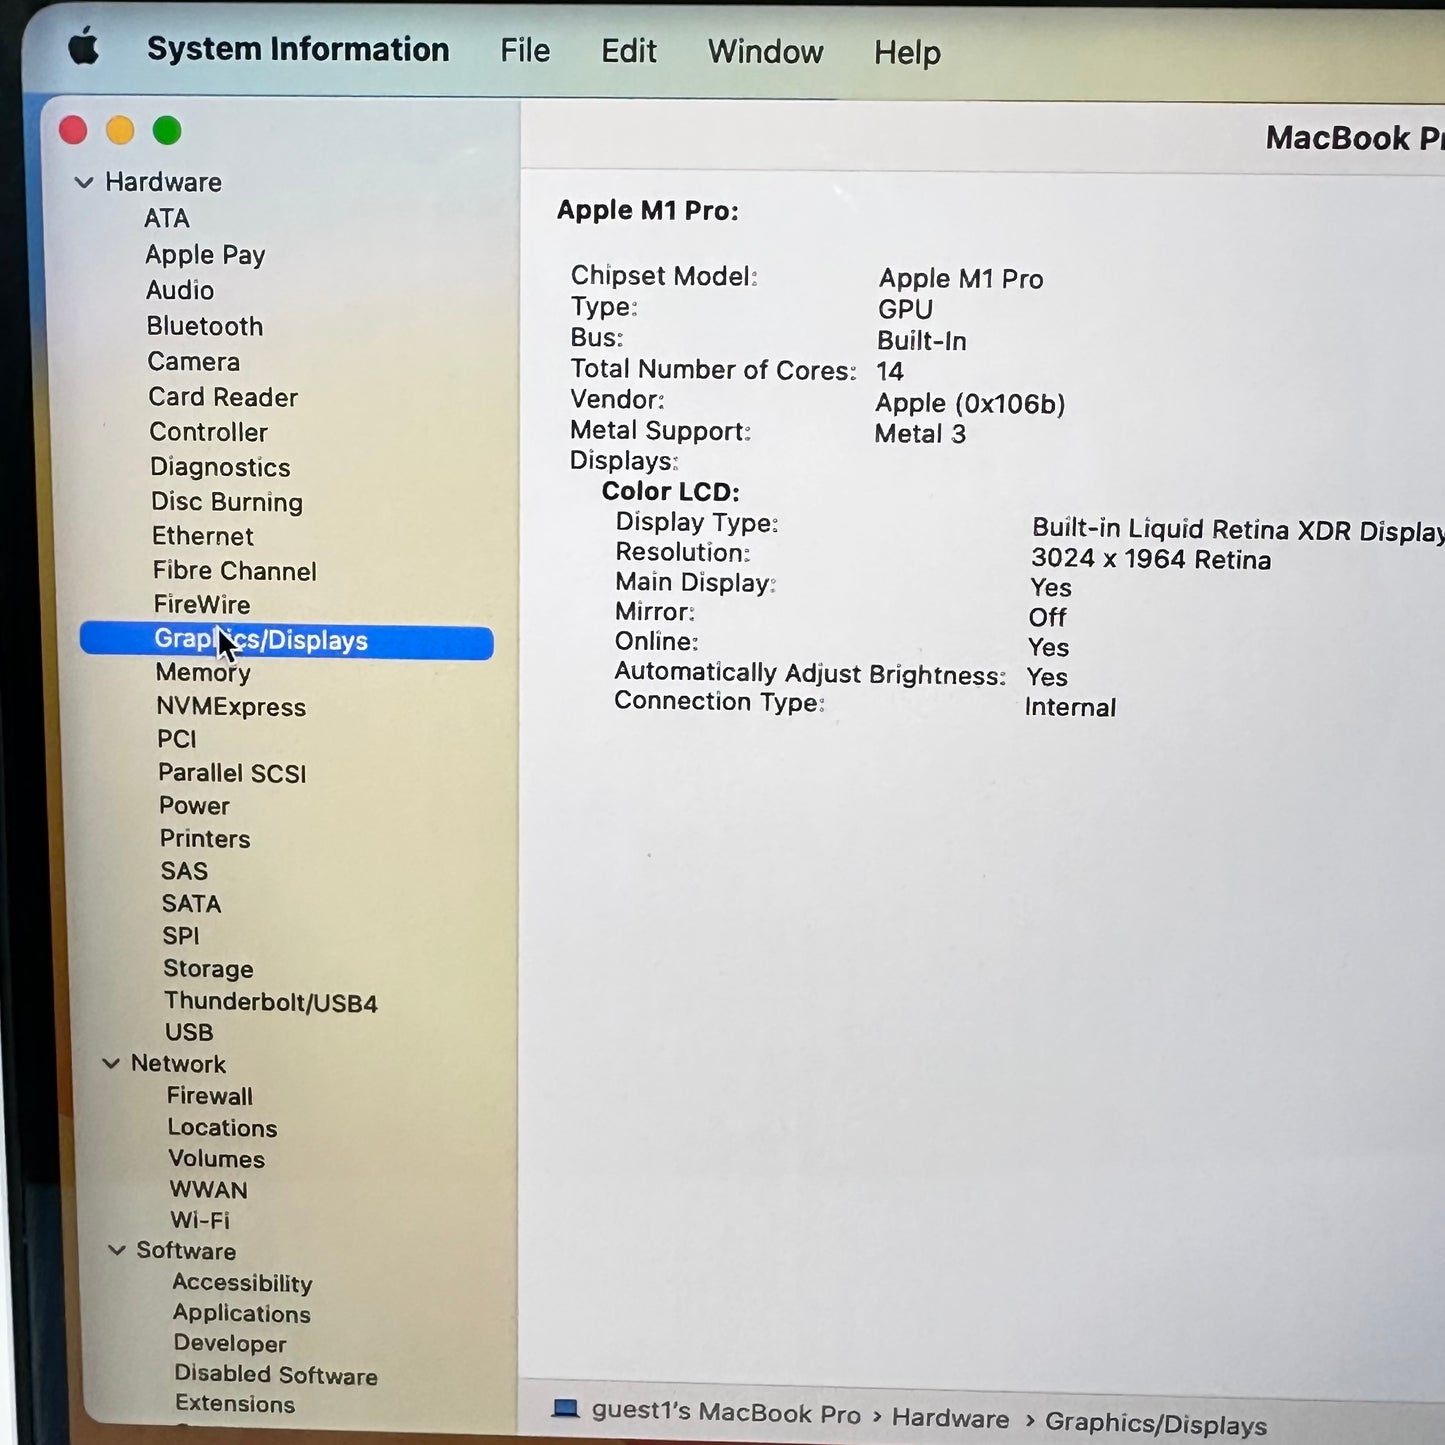
Task: Select Card Reader in the sidebar
Action: click(x=223, y=397)
